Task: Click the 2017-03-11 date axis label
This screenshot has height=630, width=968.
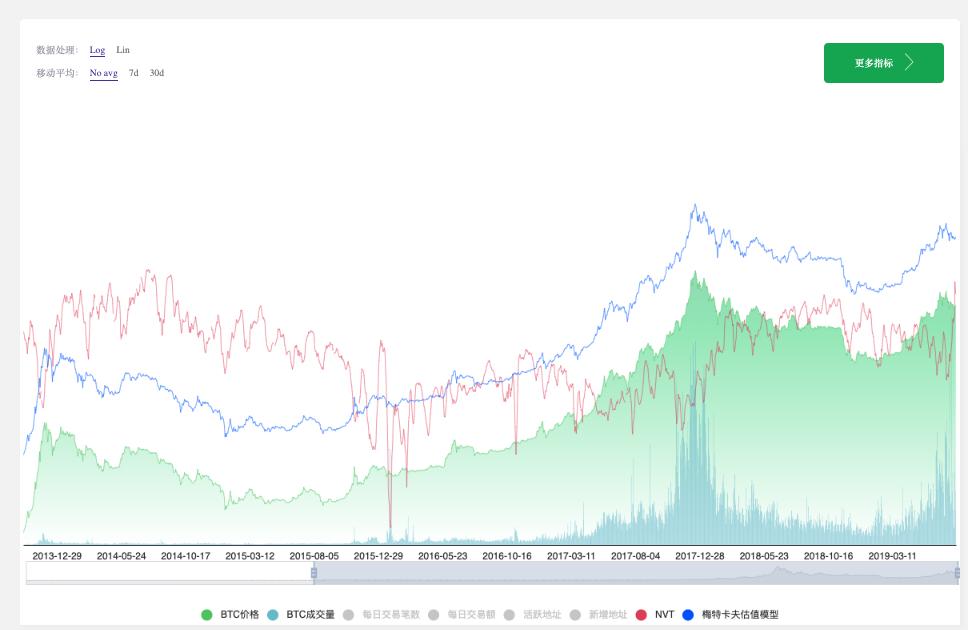Action: 571,556
